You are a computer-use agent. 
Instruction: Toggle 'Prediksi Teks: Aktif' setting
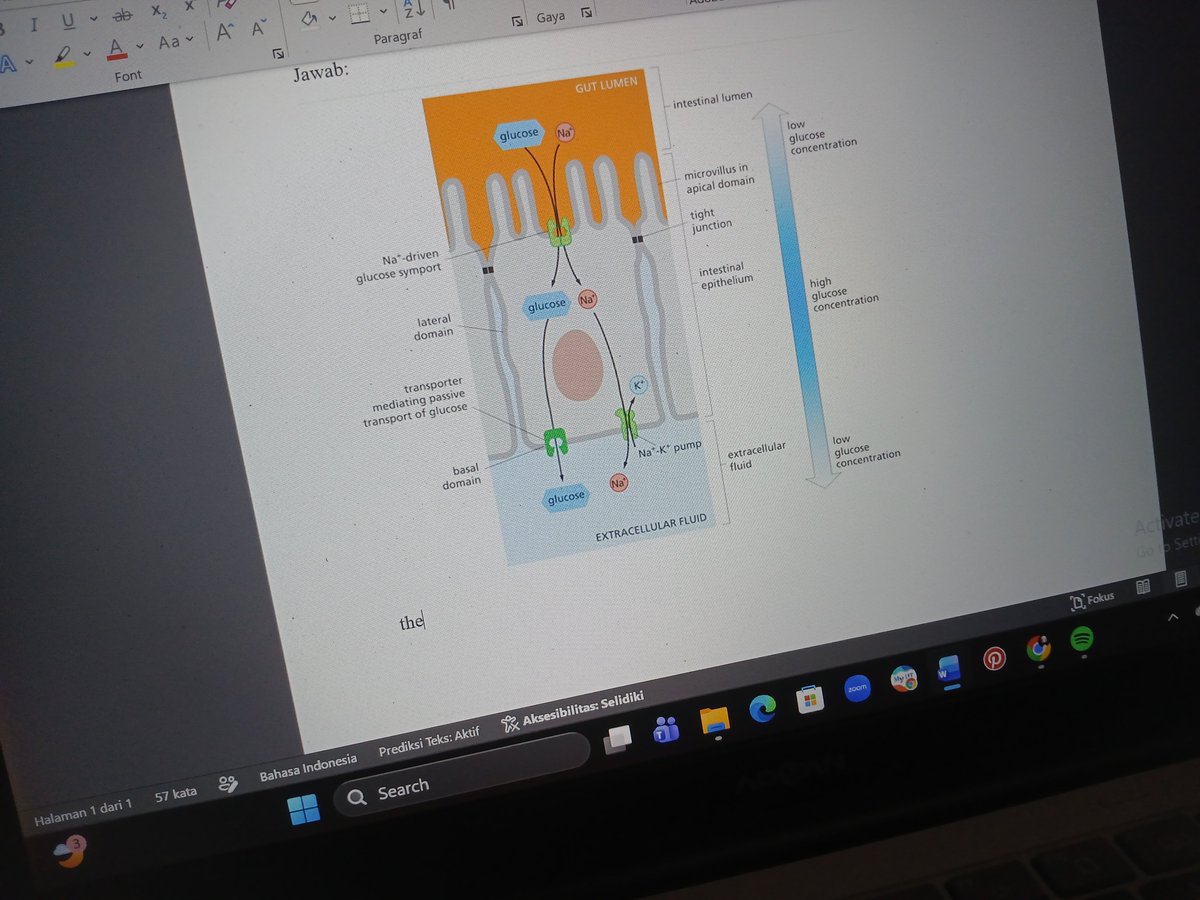[x=429, y=742]
